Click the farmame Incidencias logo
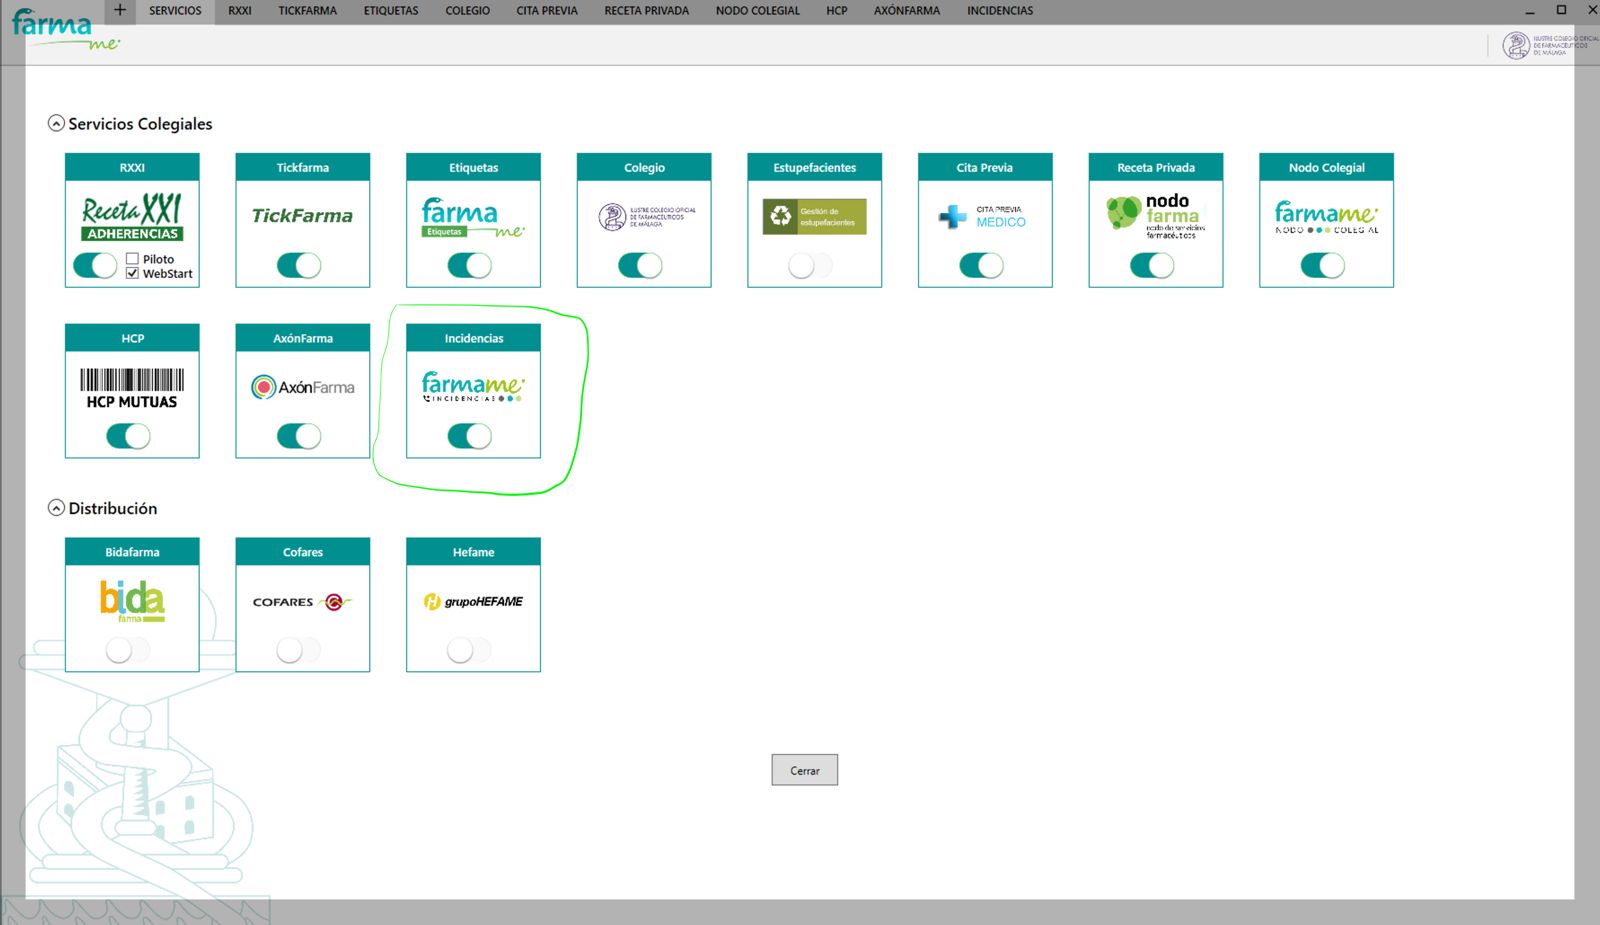Image resolution: width=1600 pixels, height=925 pixels. coord(473,387)
